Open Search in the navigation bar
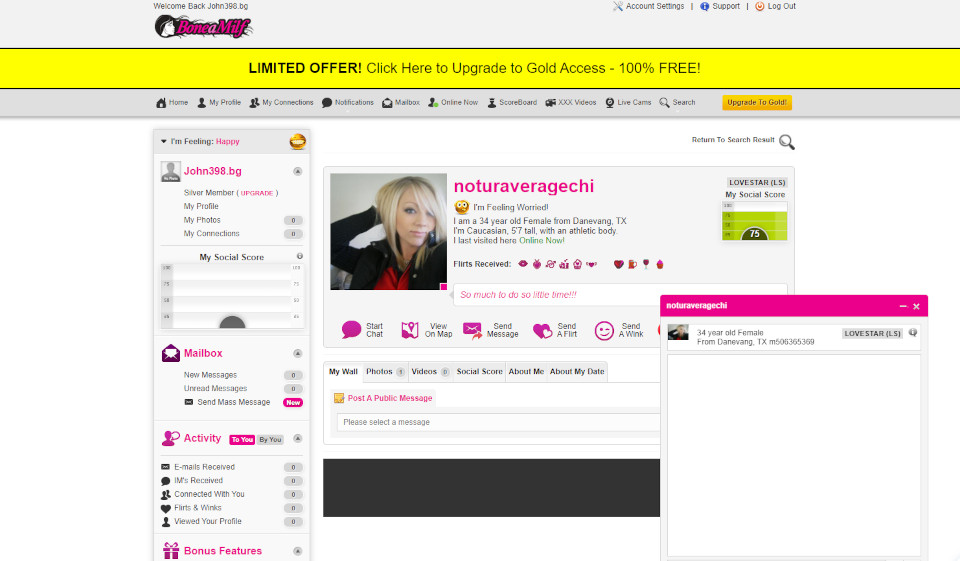Viewport: 960px width, 561px height. pyautogui.click(x=677, y=102)
